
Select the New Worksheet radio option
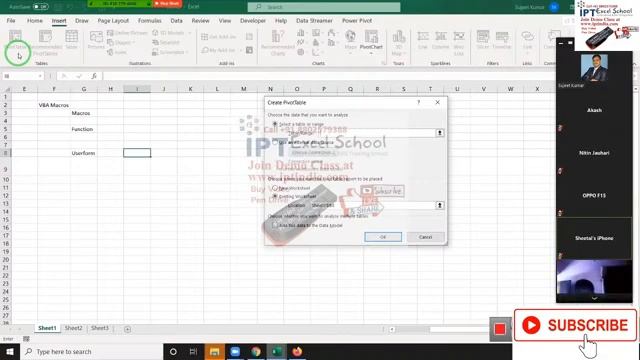275,188
